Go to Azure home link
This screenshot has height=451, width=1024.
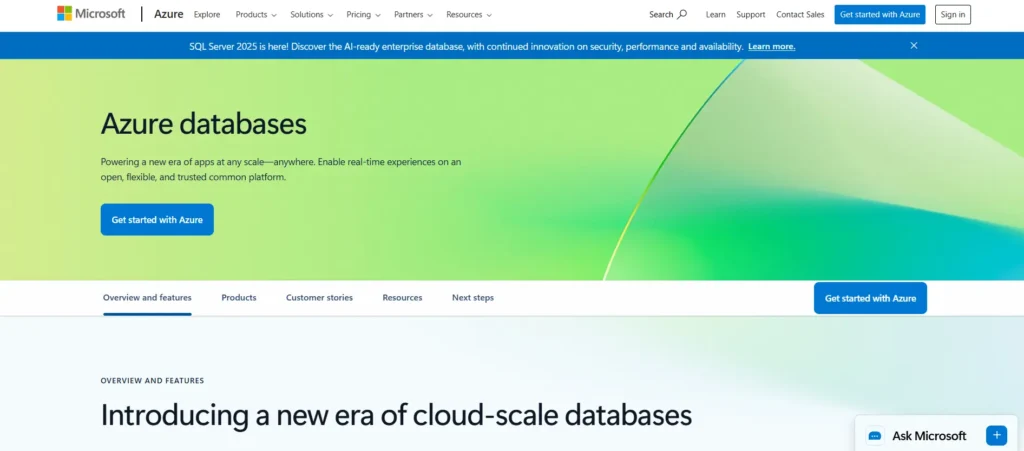pyautogui.click(x=168, y=14)
